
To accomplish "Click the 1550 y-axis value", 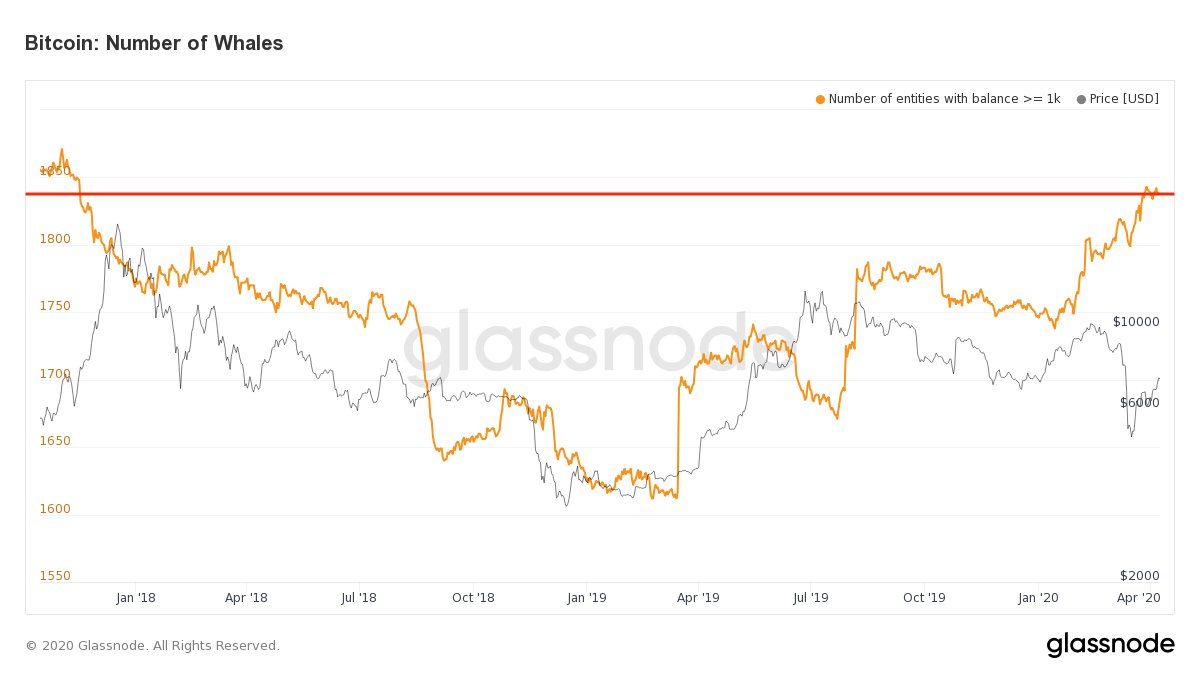I will (55, 576).
